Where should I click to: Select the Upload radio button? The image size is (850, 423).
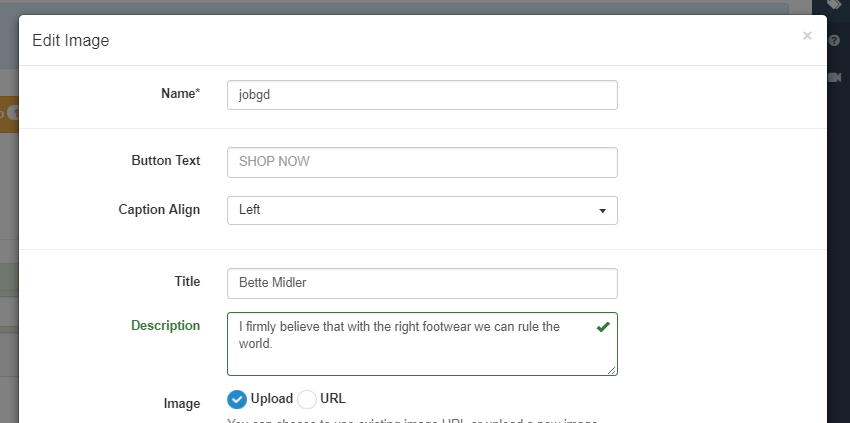pos(237,399)
